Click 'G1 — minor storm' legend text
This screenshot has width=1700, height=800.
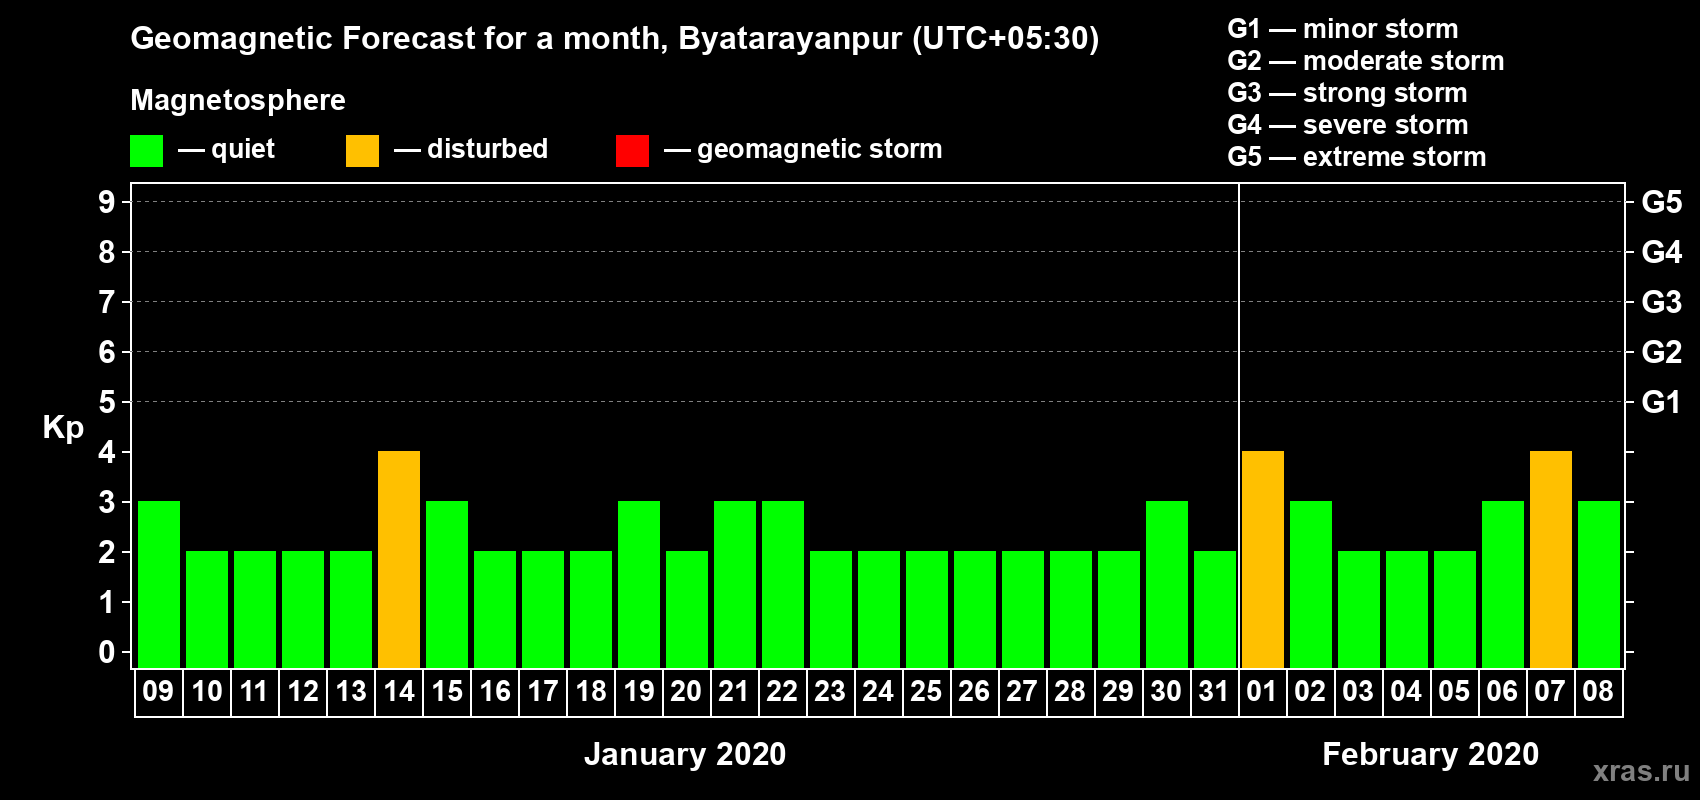1343,29
